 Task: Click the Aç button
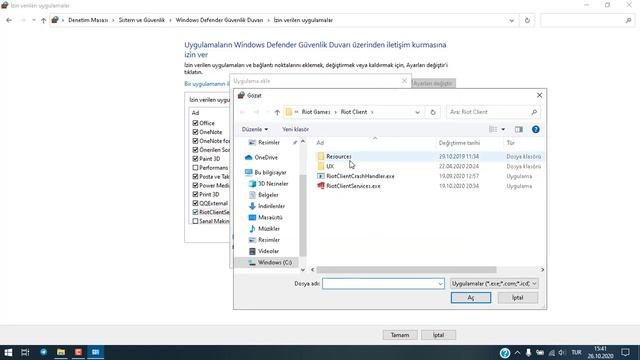click(471, 298)
